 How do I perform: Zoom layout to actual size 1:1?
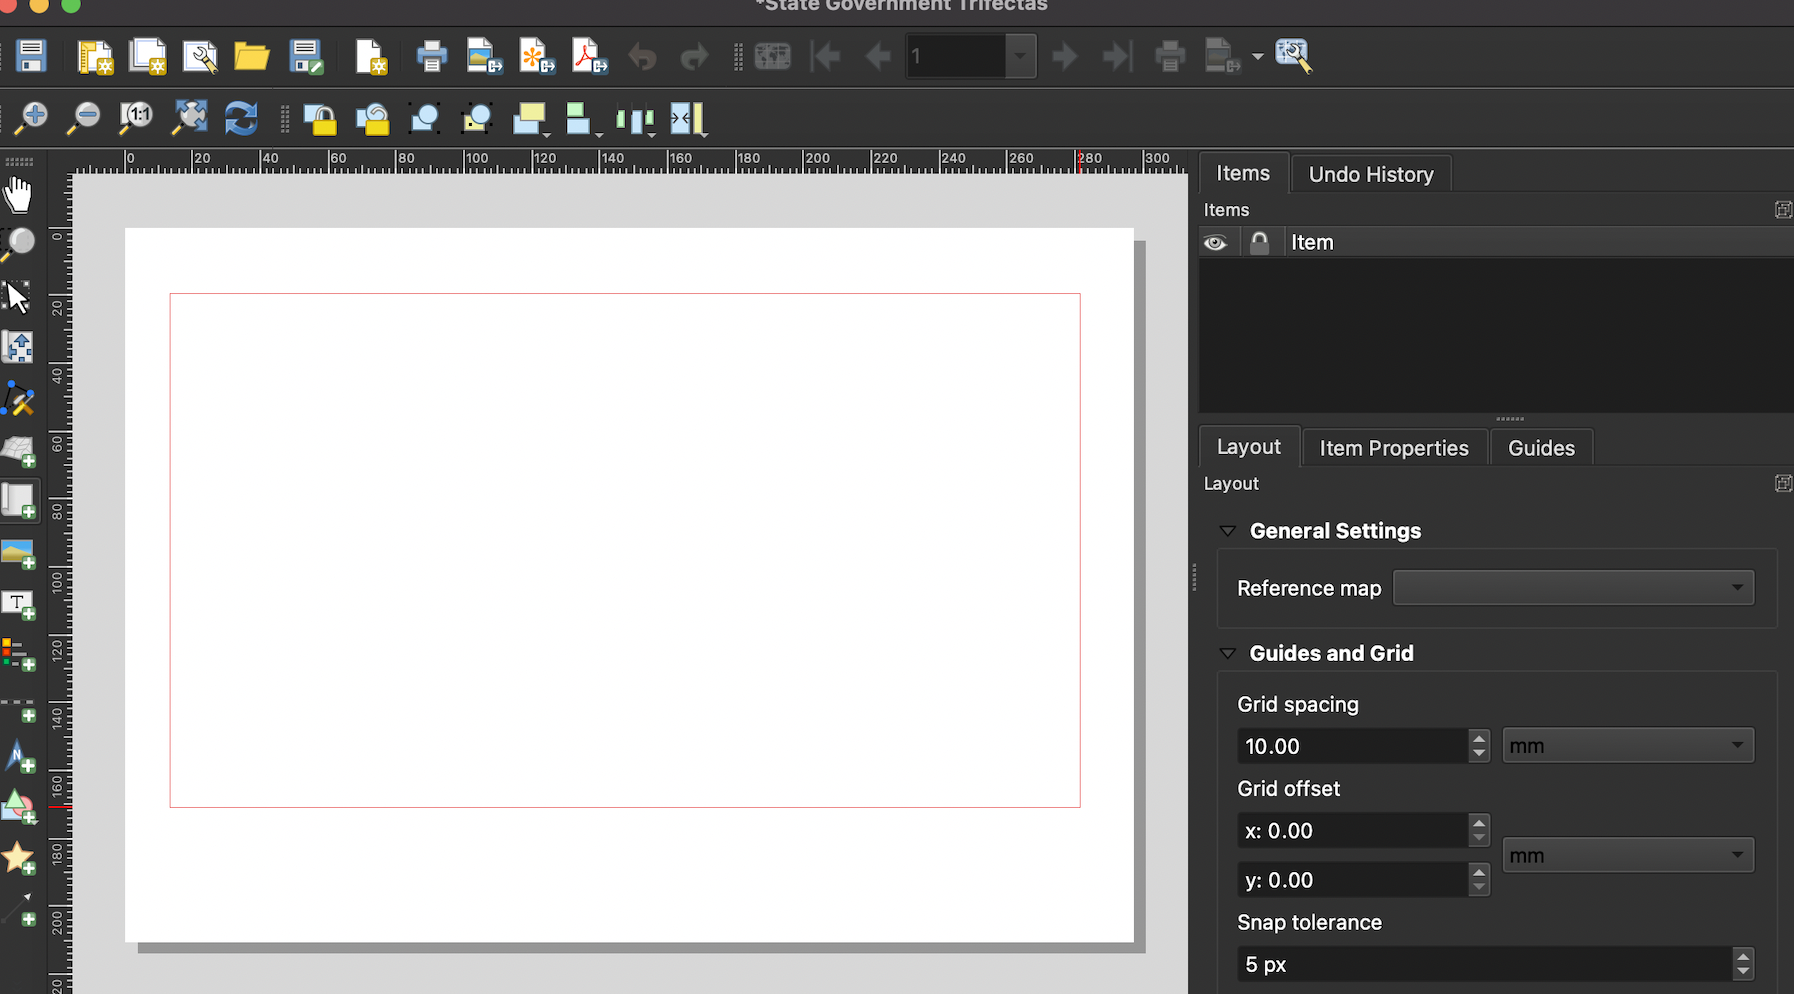coord(136,118)
